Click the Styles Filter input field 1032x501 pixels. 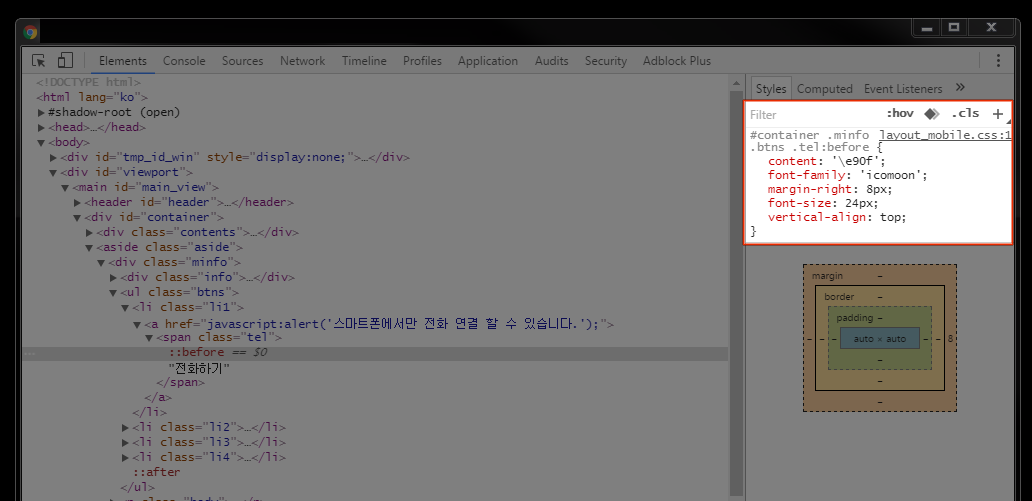tap(813, 115)
